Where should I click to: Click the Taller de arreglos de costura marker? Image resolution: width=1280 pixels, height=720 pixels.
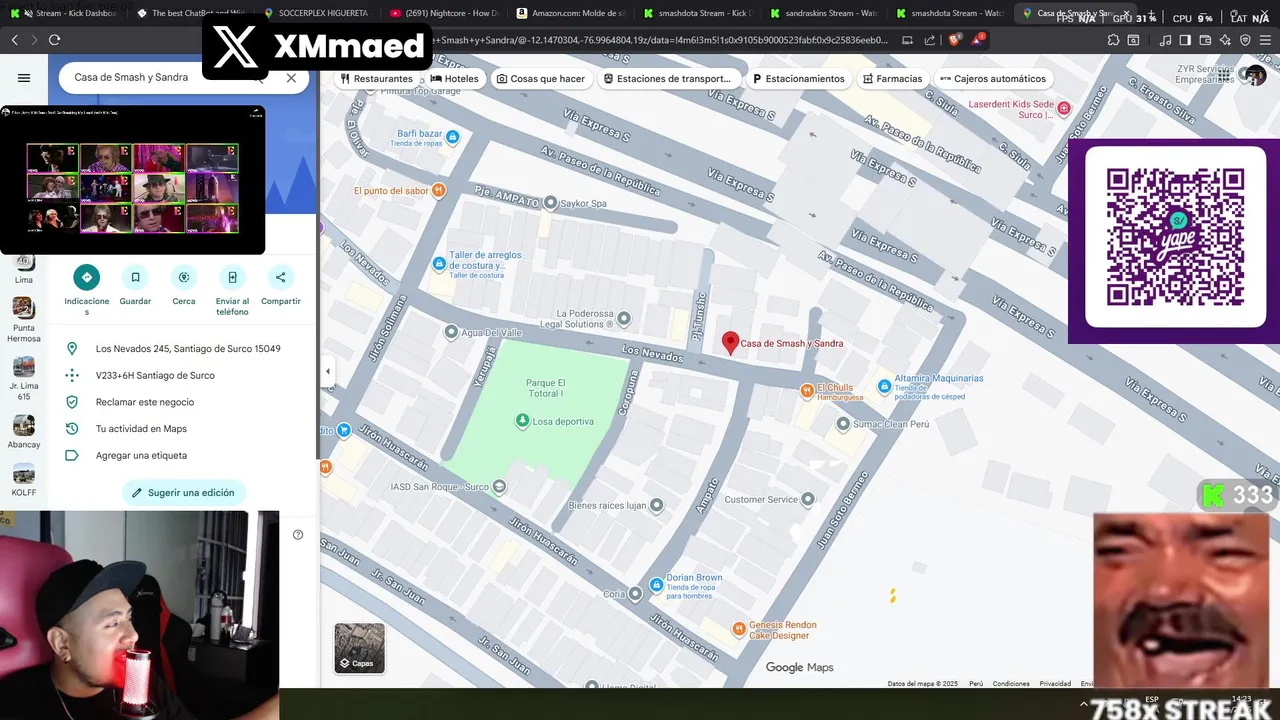click(439, 263)
